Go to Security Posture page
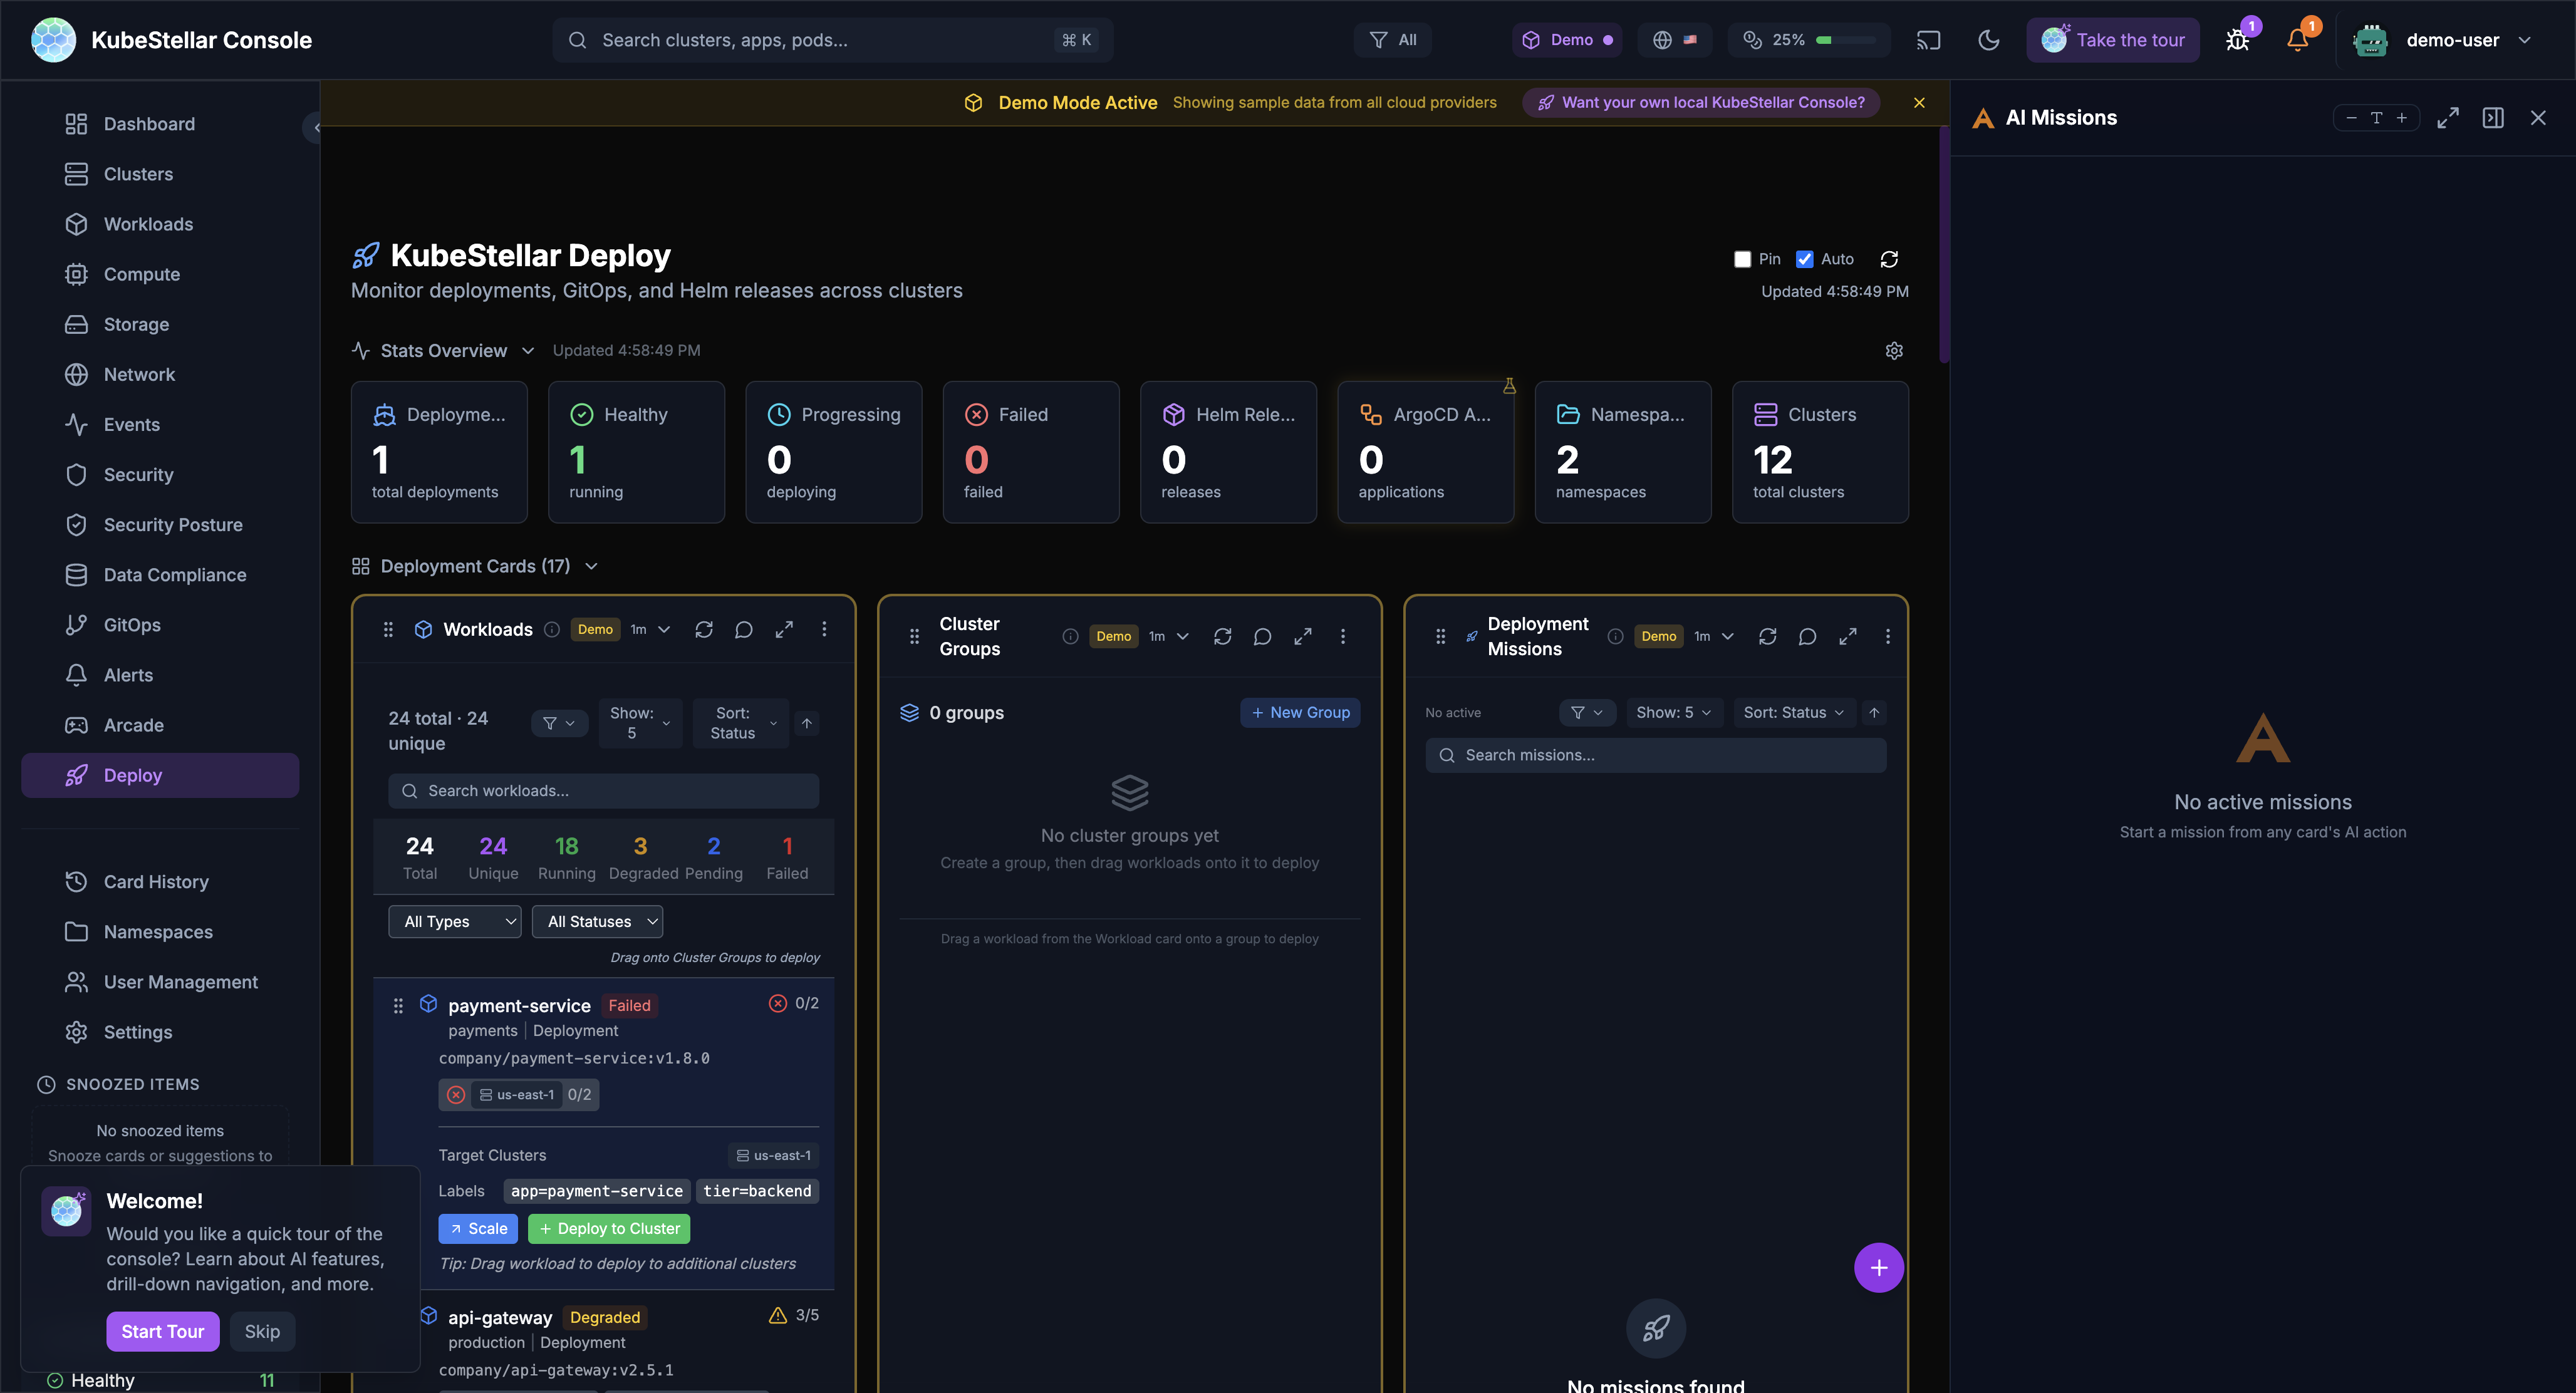The image size is (2576, 1393). (173, 525)
